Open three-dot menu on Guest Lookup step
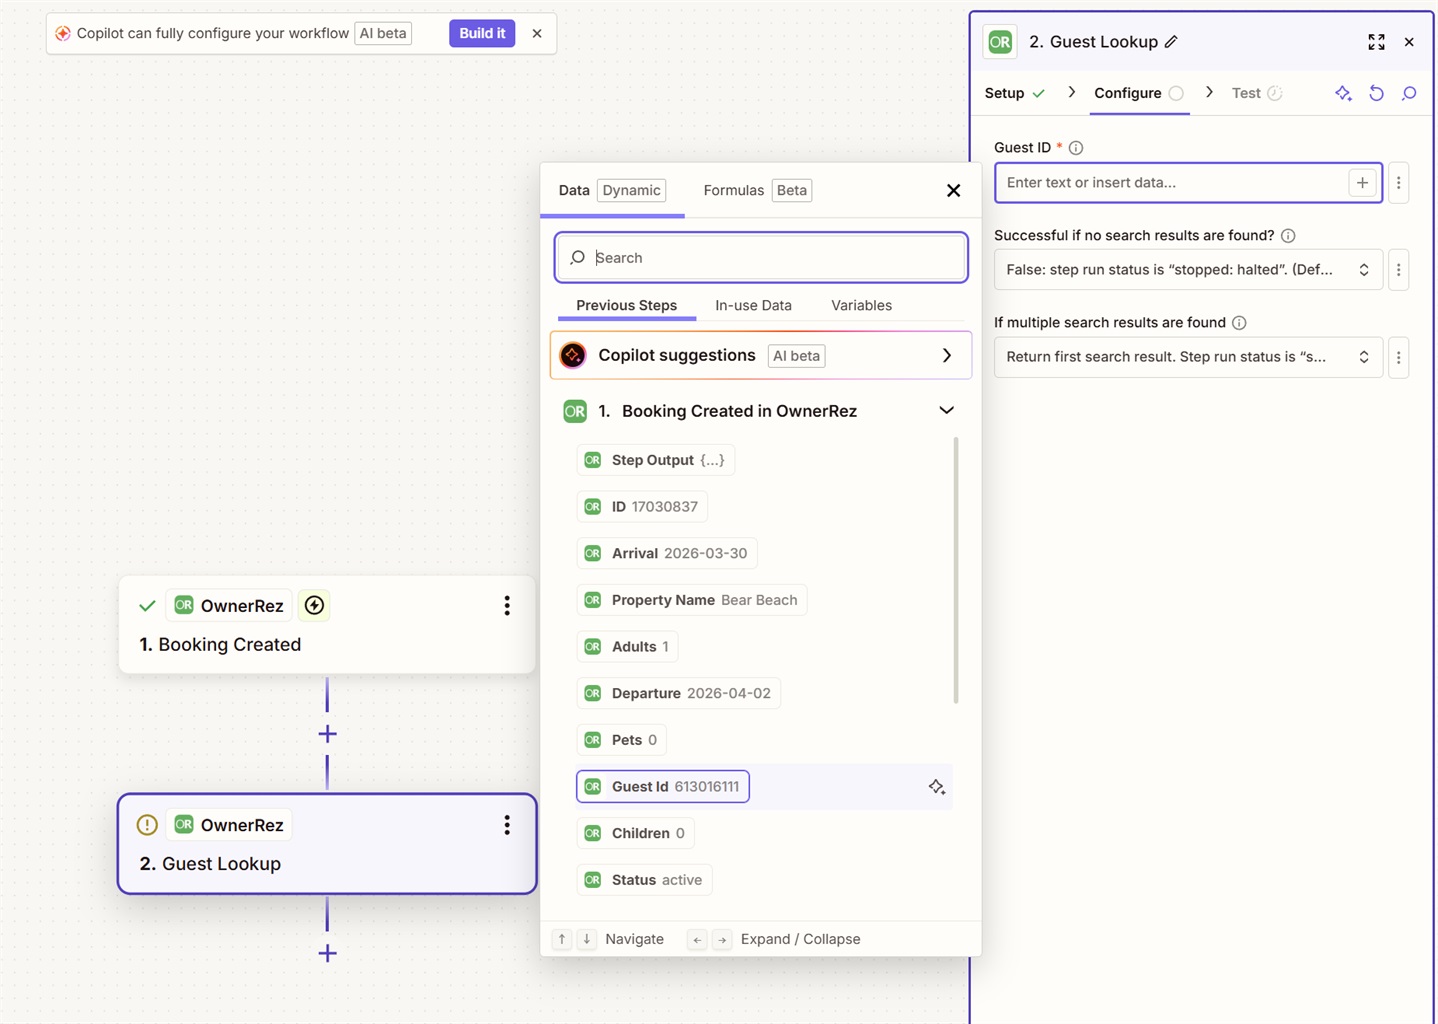This screenshot has height=1024, width=1438. pos(507,825)
